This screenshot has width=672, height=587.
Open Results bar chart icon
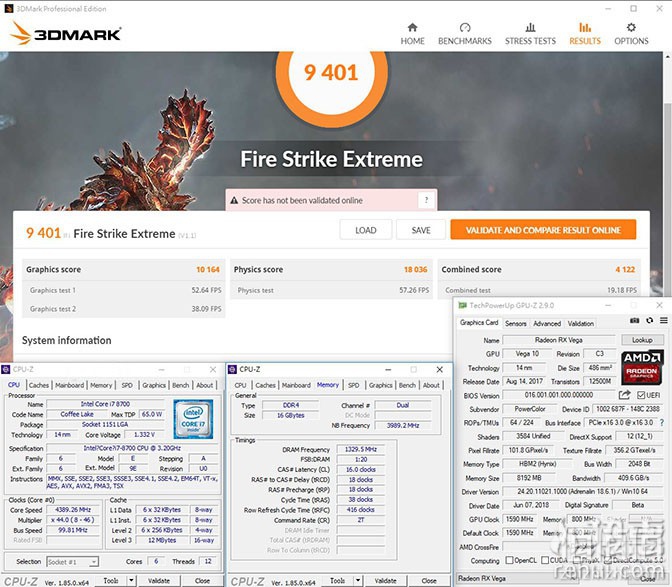click(x=585, y=28)
